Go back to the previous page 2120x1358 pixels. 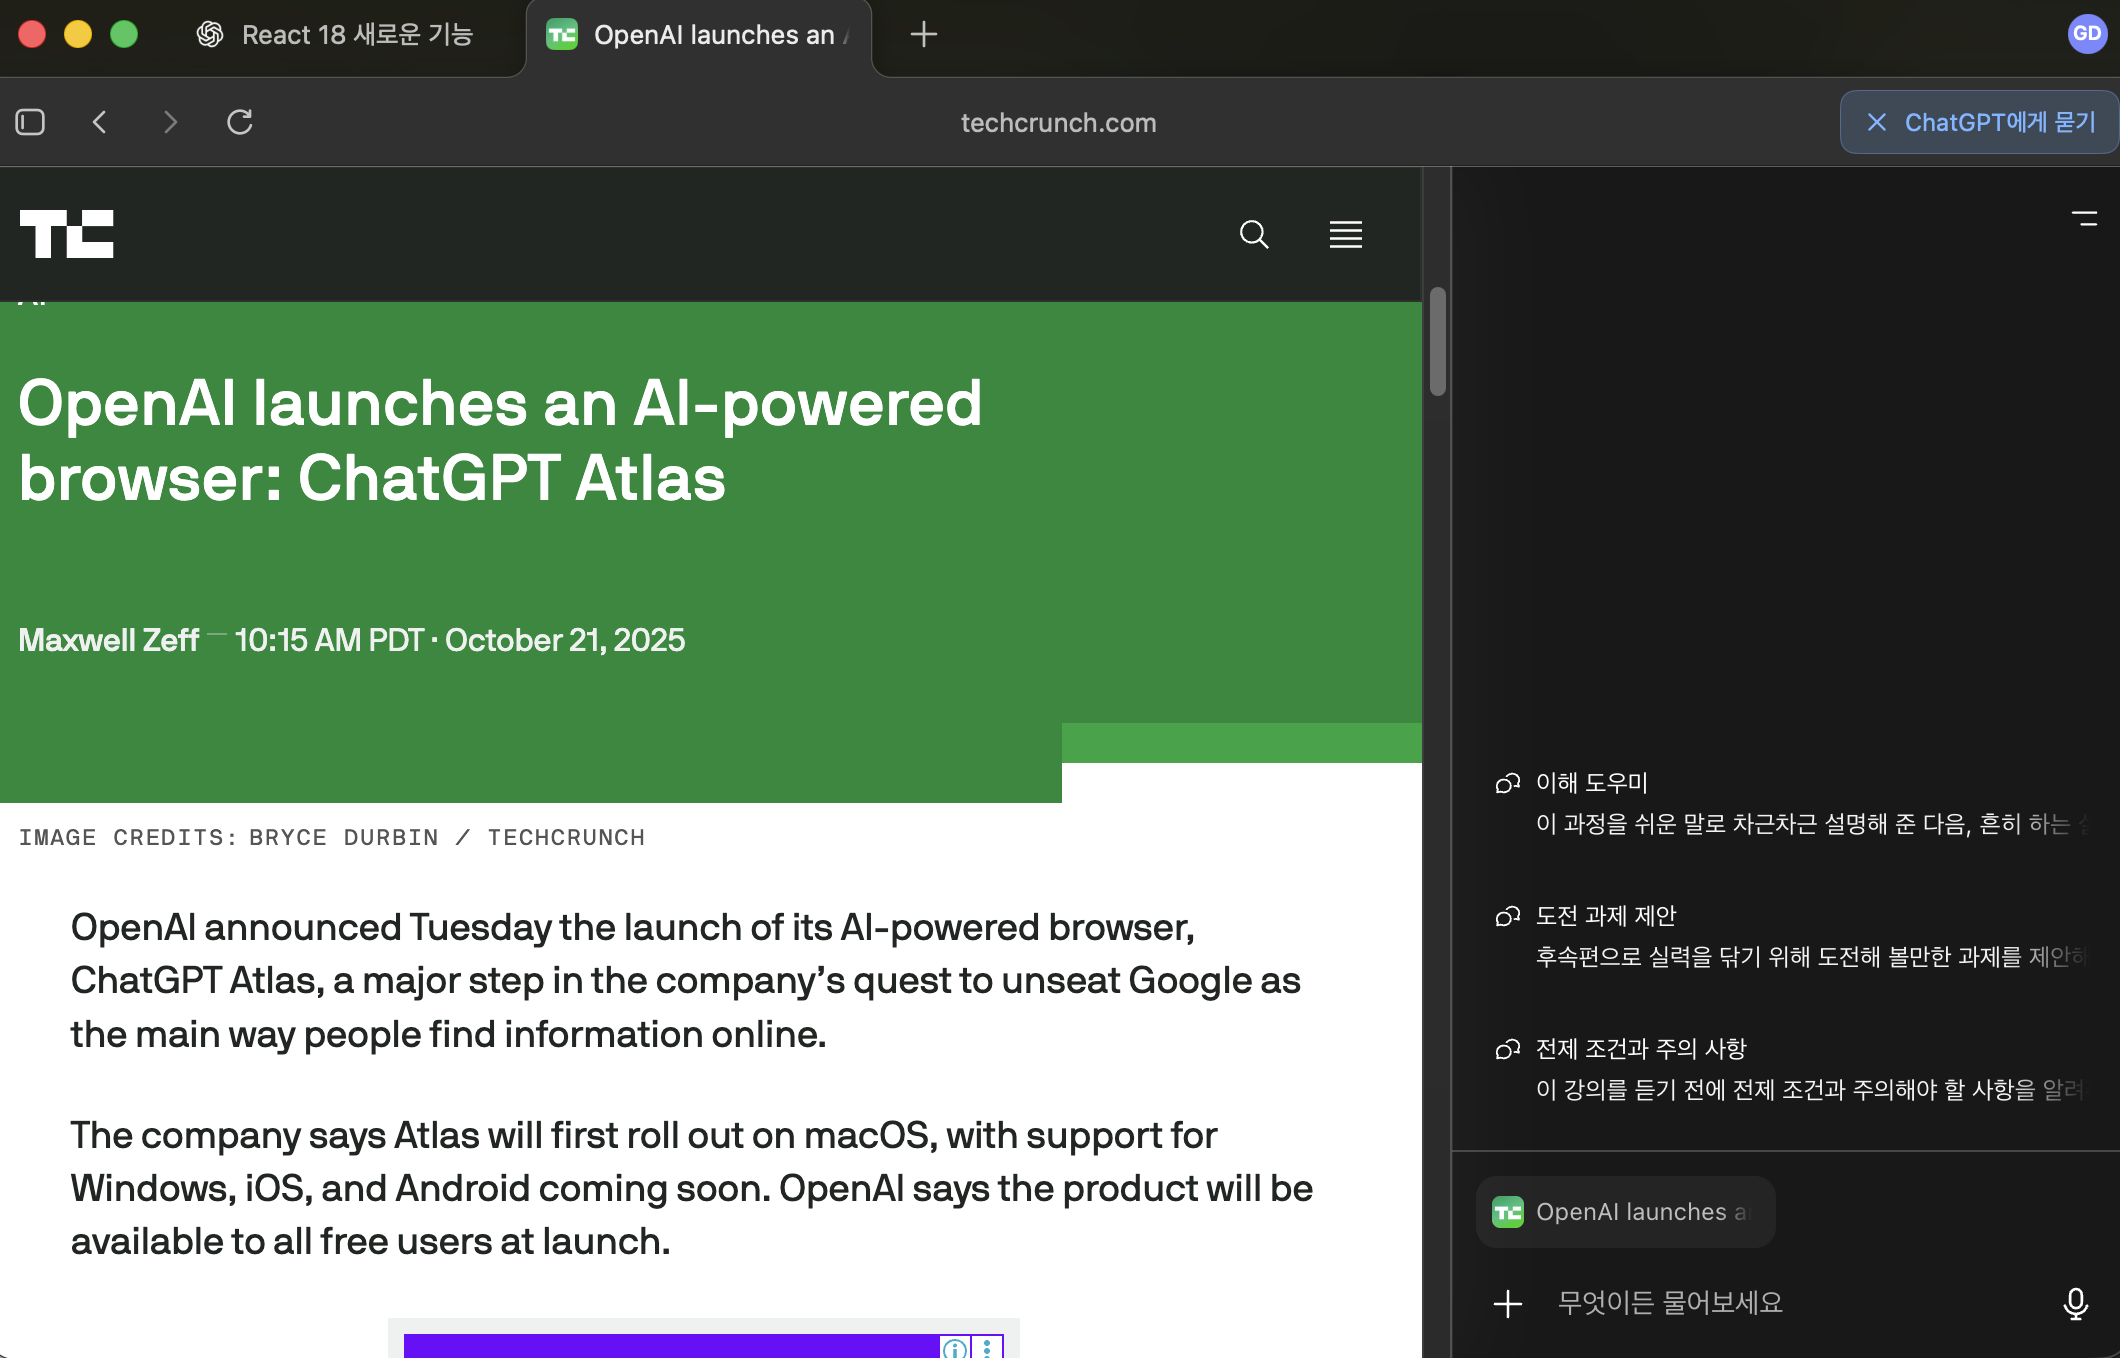[x=100, y=122]
